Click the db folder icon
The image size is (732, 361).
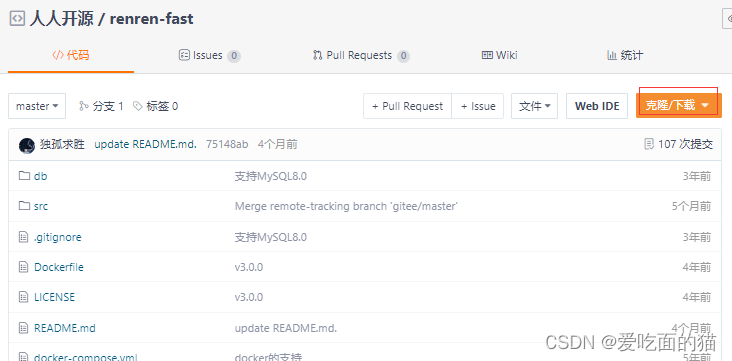[x=24, y=176]
